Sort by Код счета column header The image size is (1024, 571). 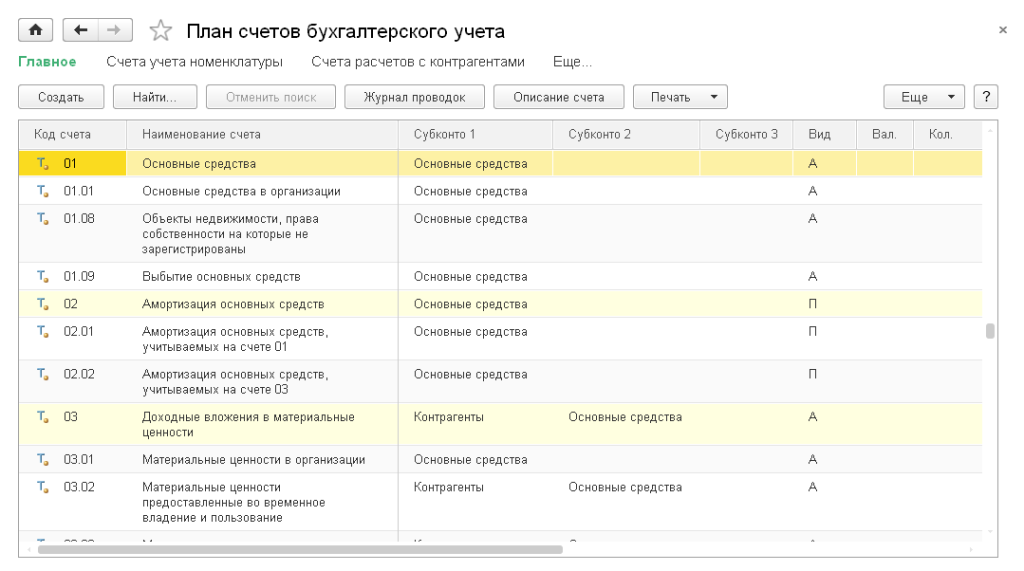[x=62, y=134]
